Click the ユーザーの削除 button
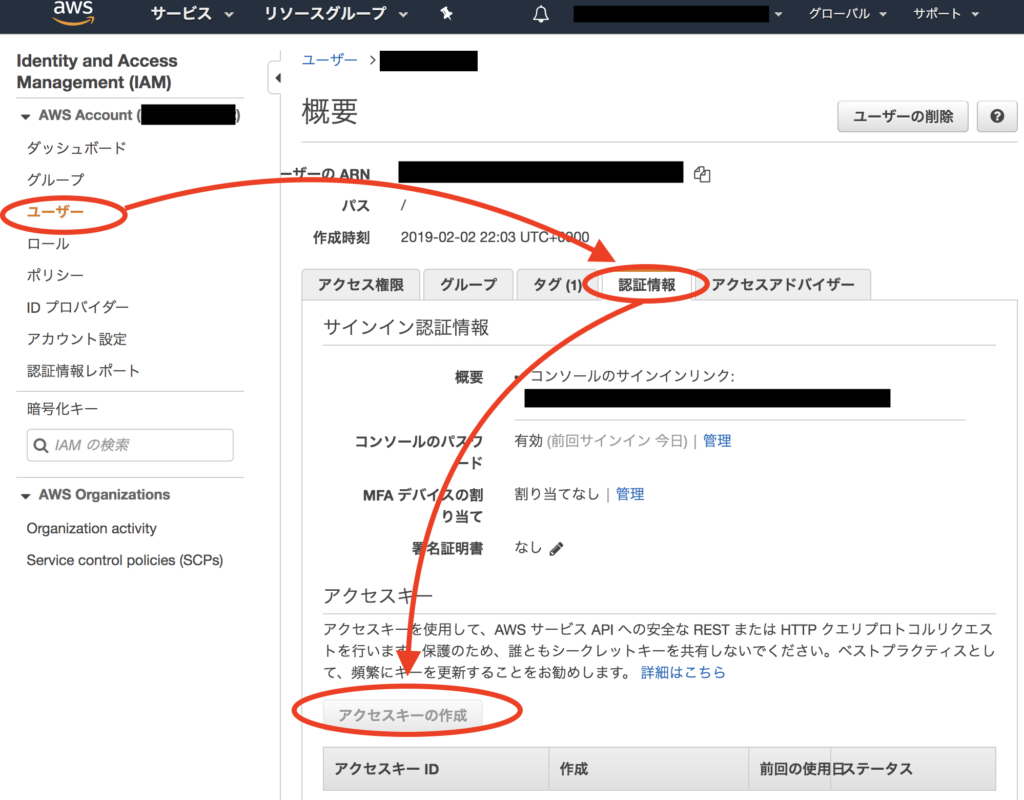The width and height of the screenshot is (1024, 800). 903,116
